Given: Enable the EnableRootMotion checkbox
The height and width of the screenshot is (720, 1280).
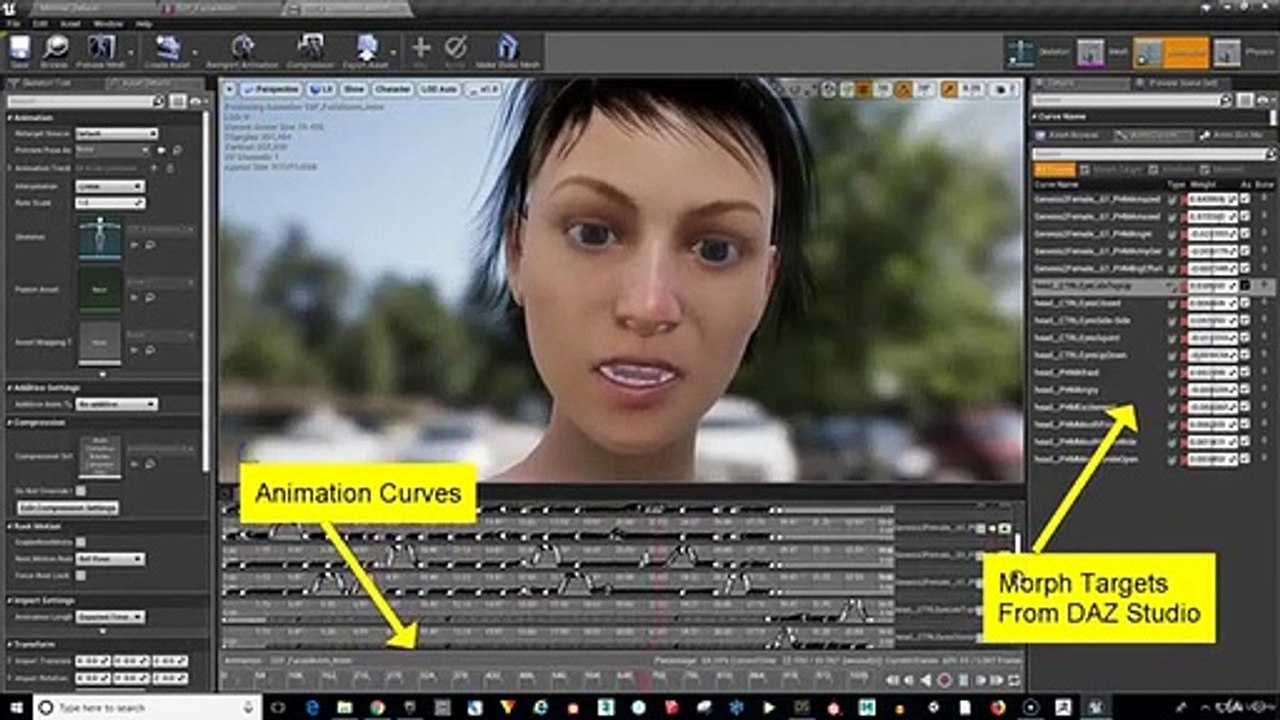Looking at the screenshot, I should [81, 542].
